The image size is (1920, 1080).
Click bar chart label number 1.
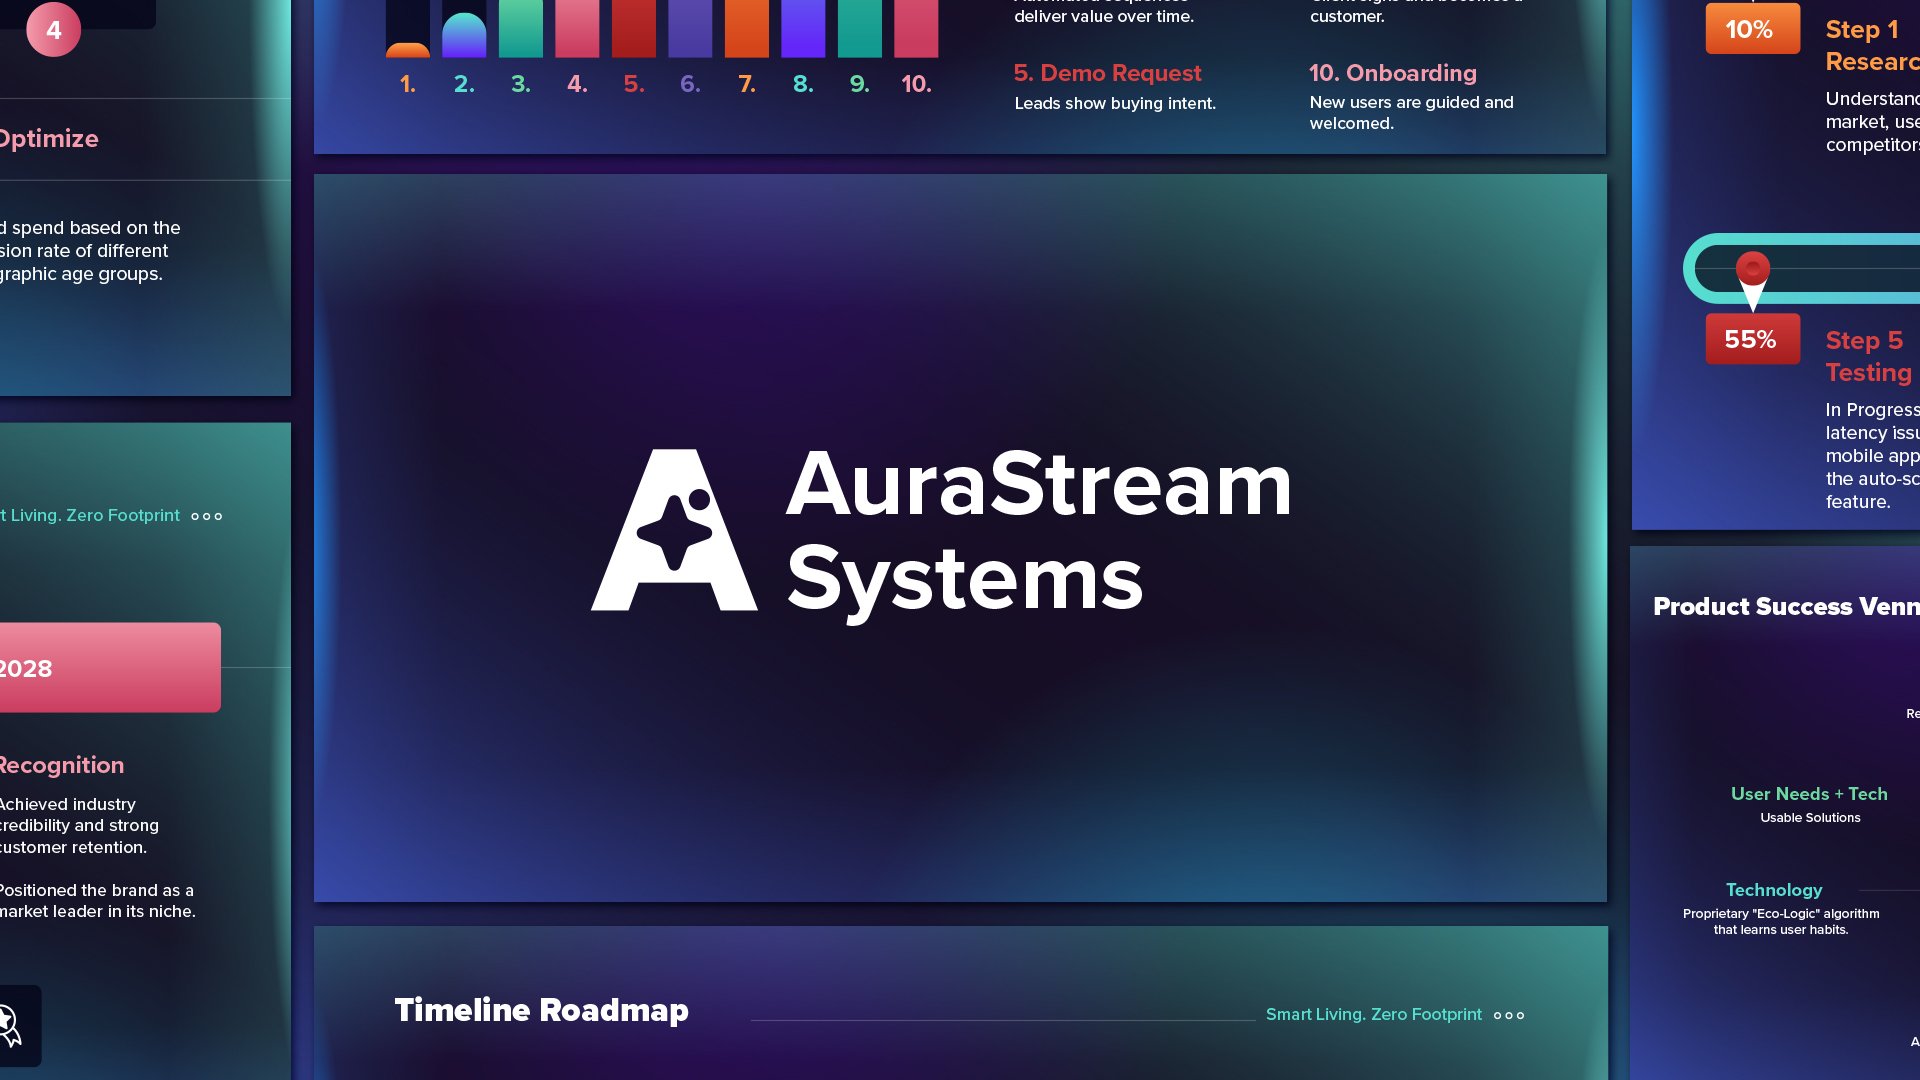coord(407,84)
